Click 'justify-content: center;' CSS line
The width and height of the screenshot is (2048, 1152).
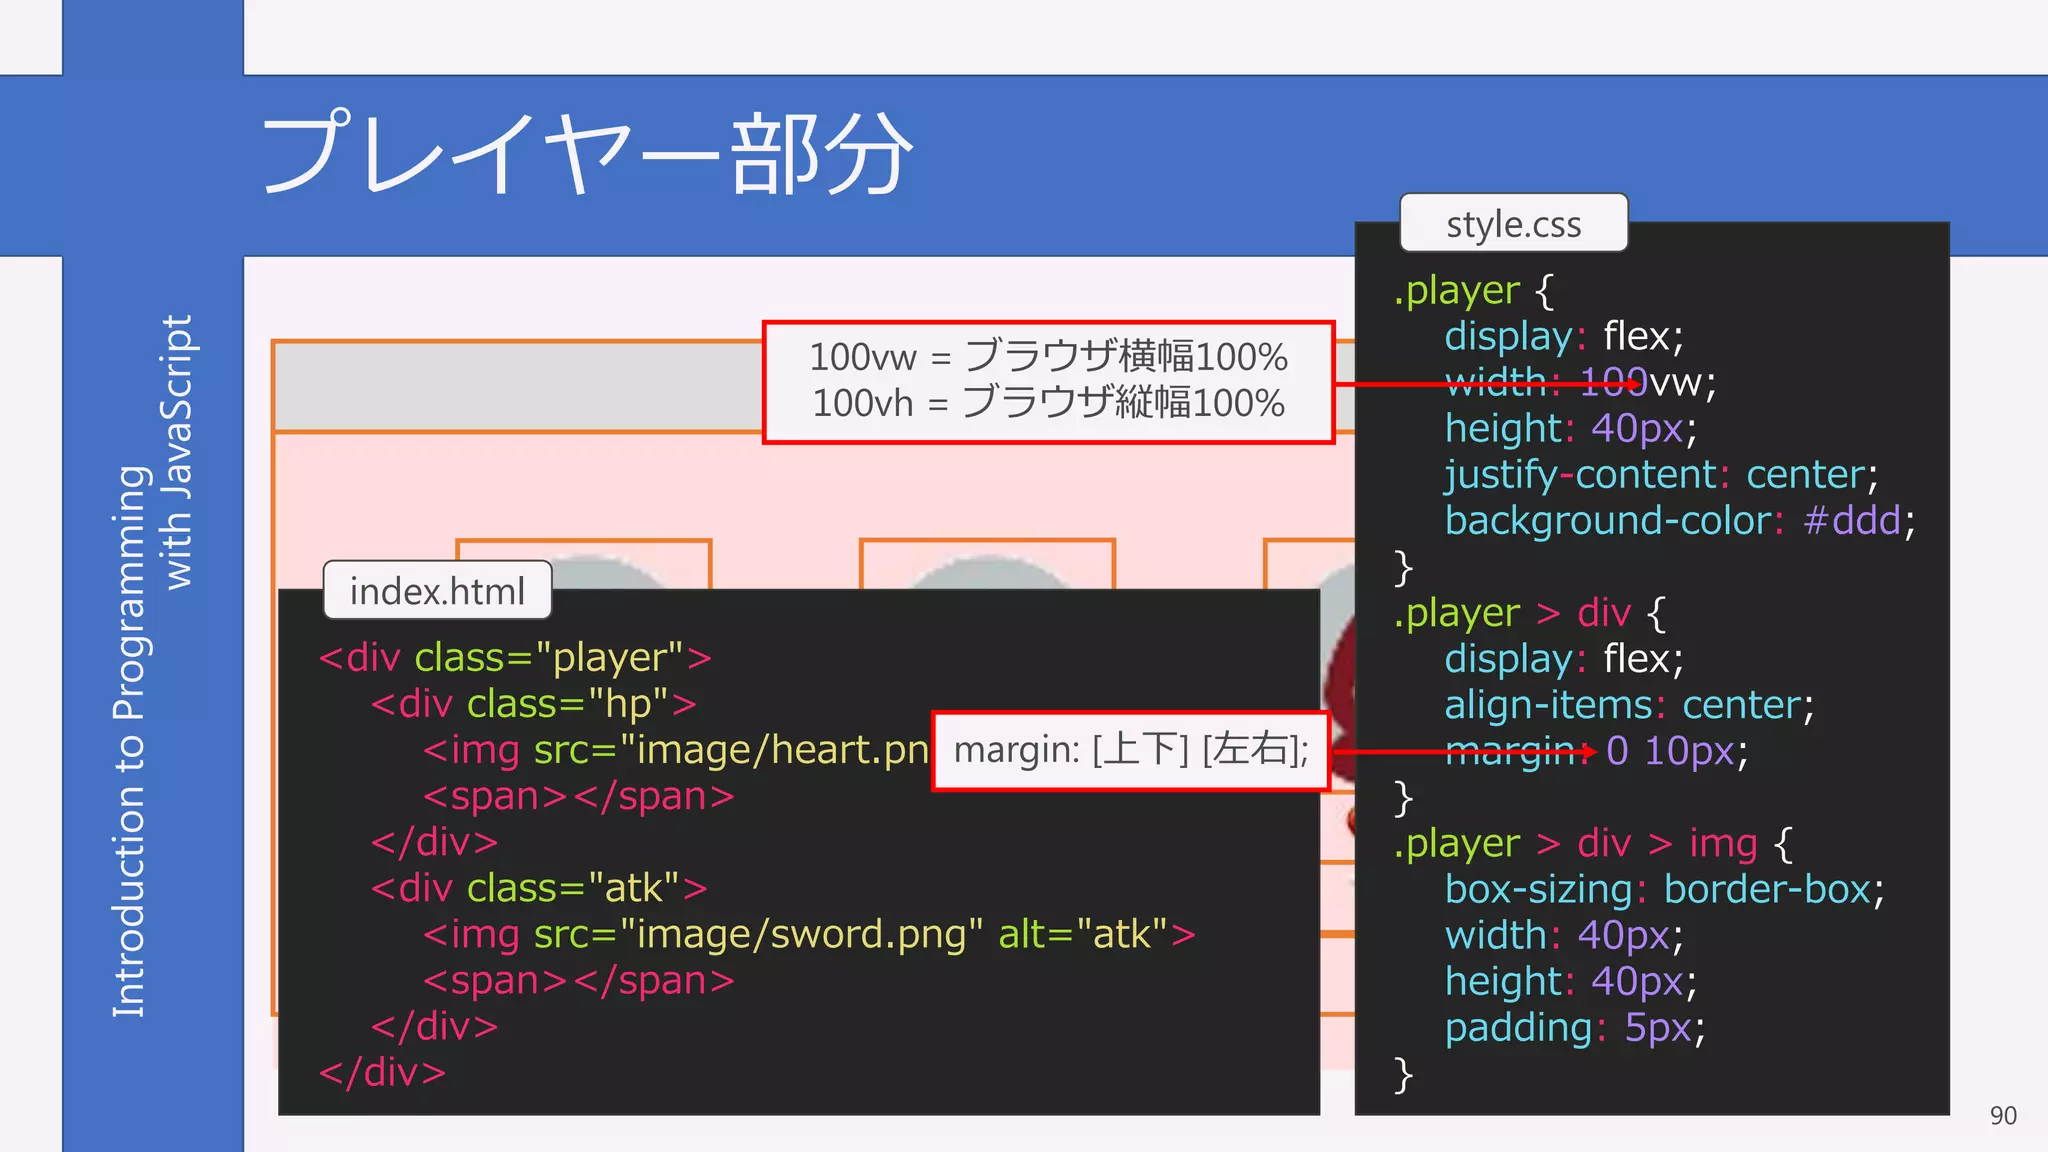1661,474
